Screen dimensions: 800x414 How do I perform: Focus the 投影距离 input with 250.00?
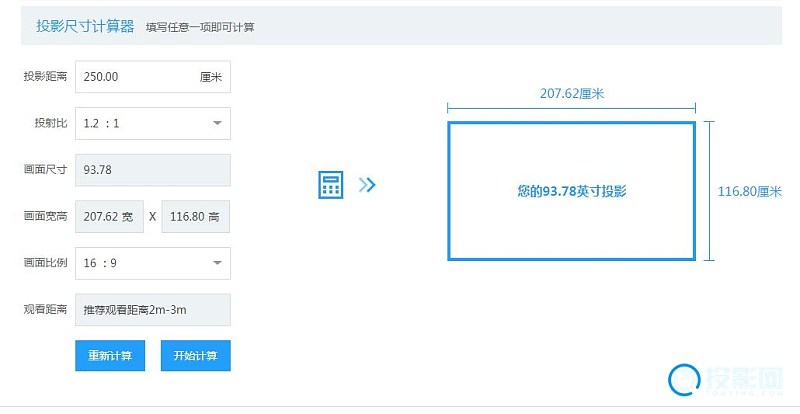click(135, 77)
